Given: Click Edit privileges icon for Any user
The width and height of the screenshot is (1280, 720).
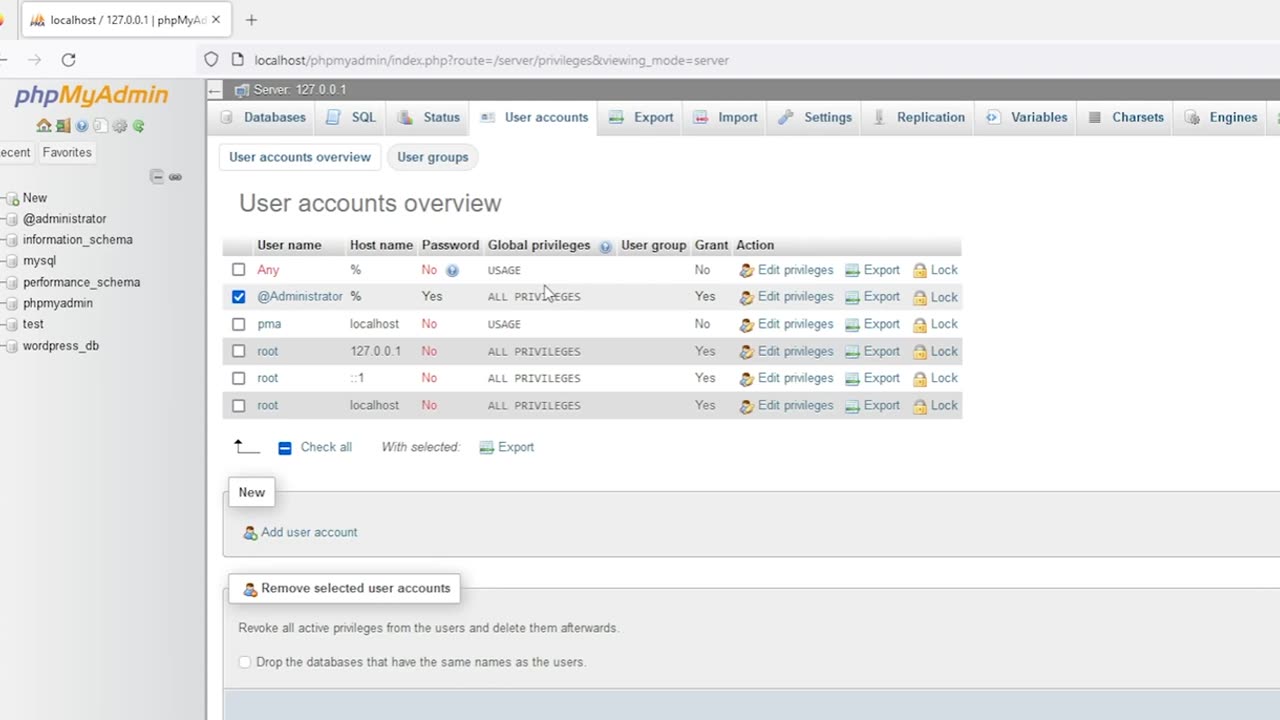Looking at the screenshot, I should (746, 270).
